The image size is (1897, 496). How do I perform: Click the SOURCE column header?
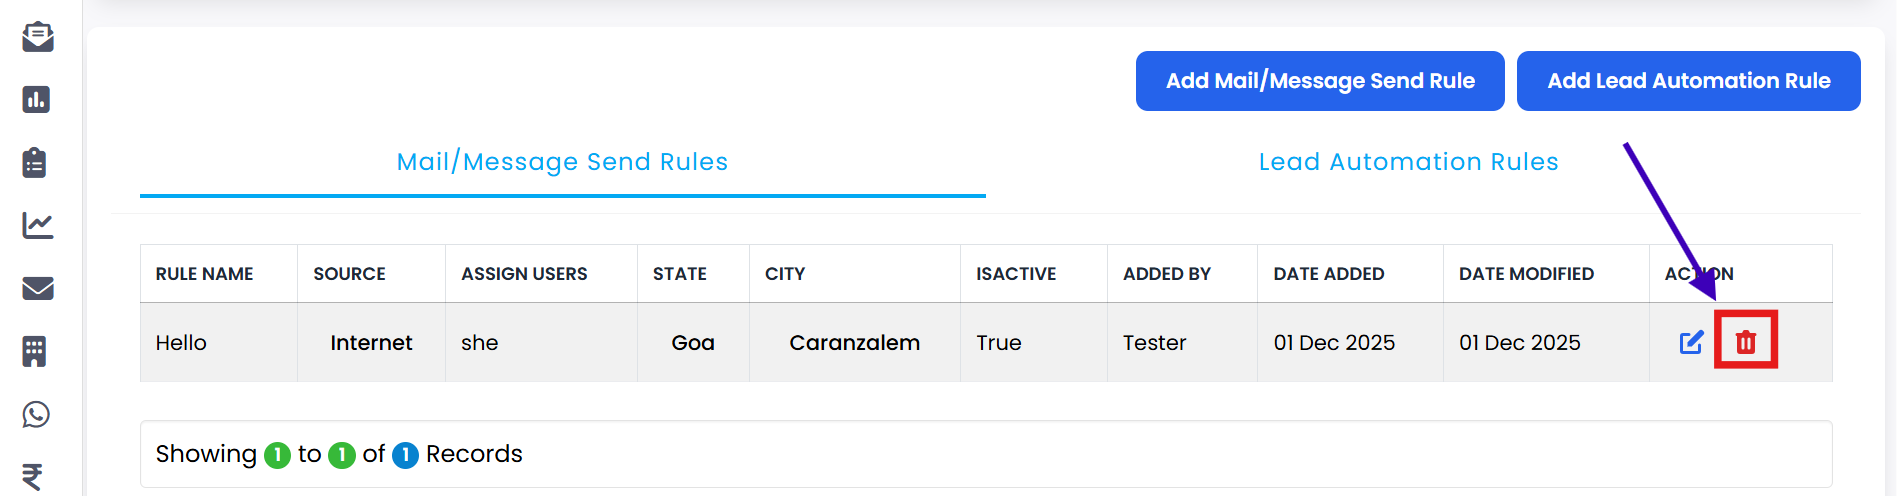tap(349, 274)
